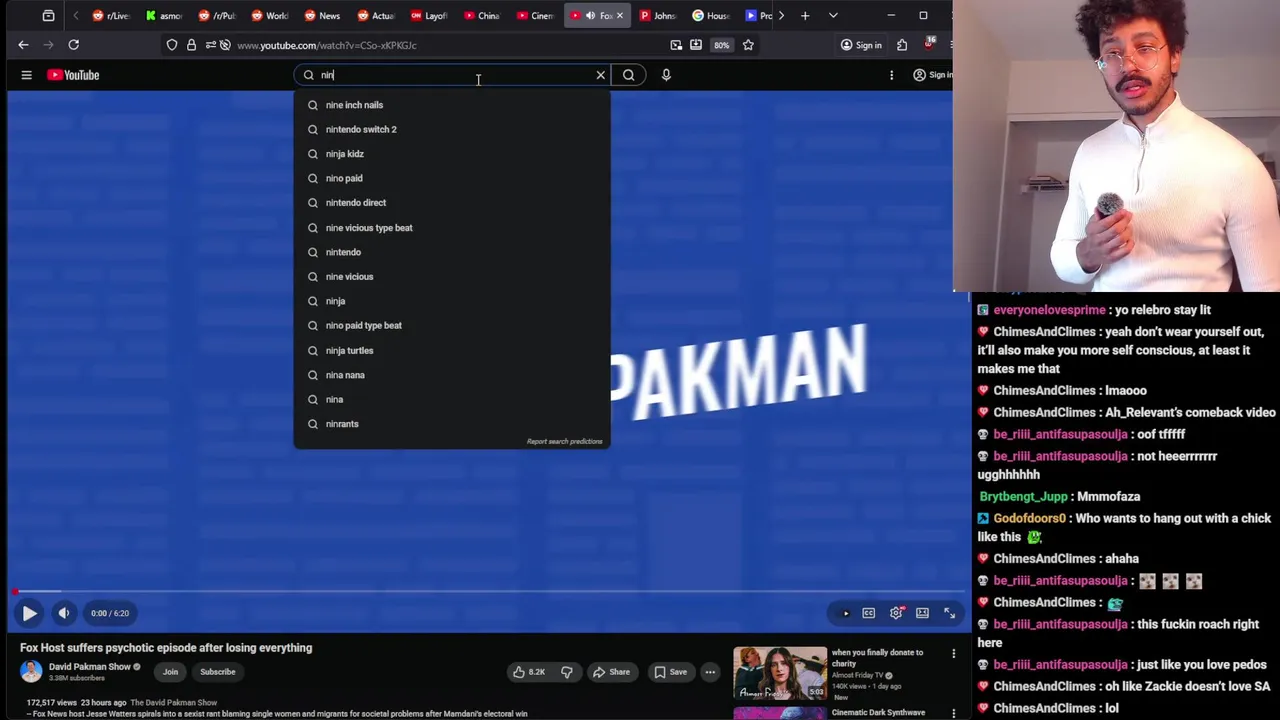Open the browser extensions icon
Image resolution: width=1280 pixels, height=720 pixels.
click(902, 45)
